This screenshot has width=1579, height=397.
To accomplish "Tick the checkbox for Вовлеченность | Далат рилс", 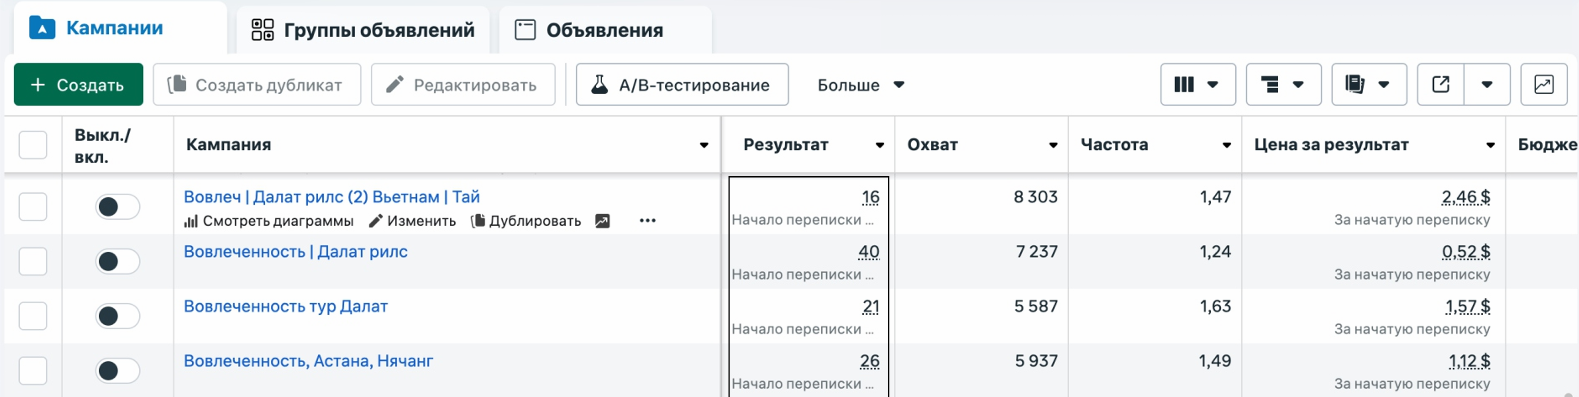I will [x=33, y=261].
